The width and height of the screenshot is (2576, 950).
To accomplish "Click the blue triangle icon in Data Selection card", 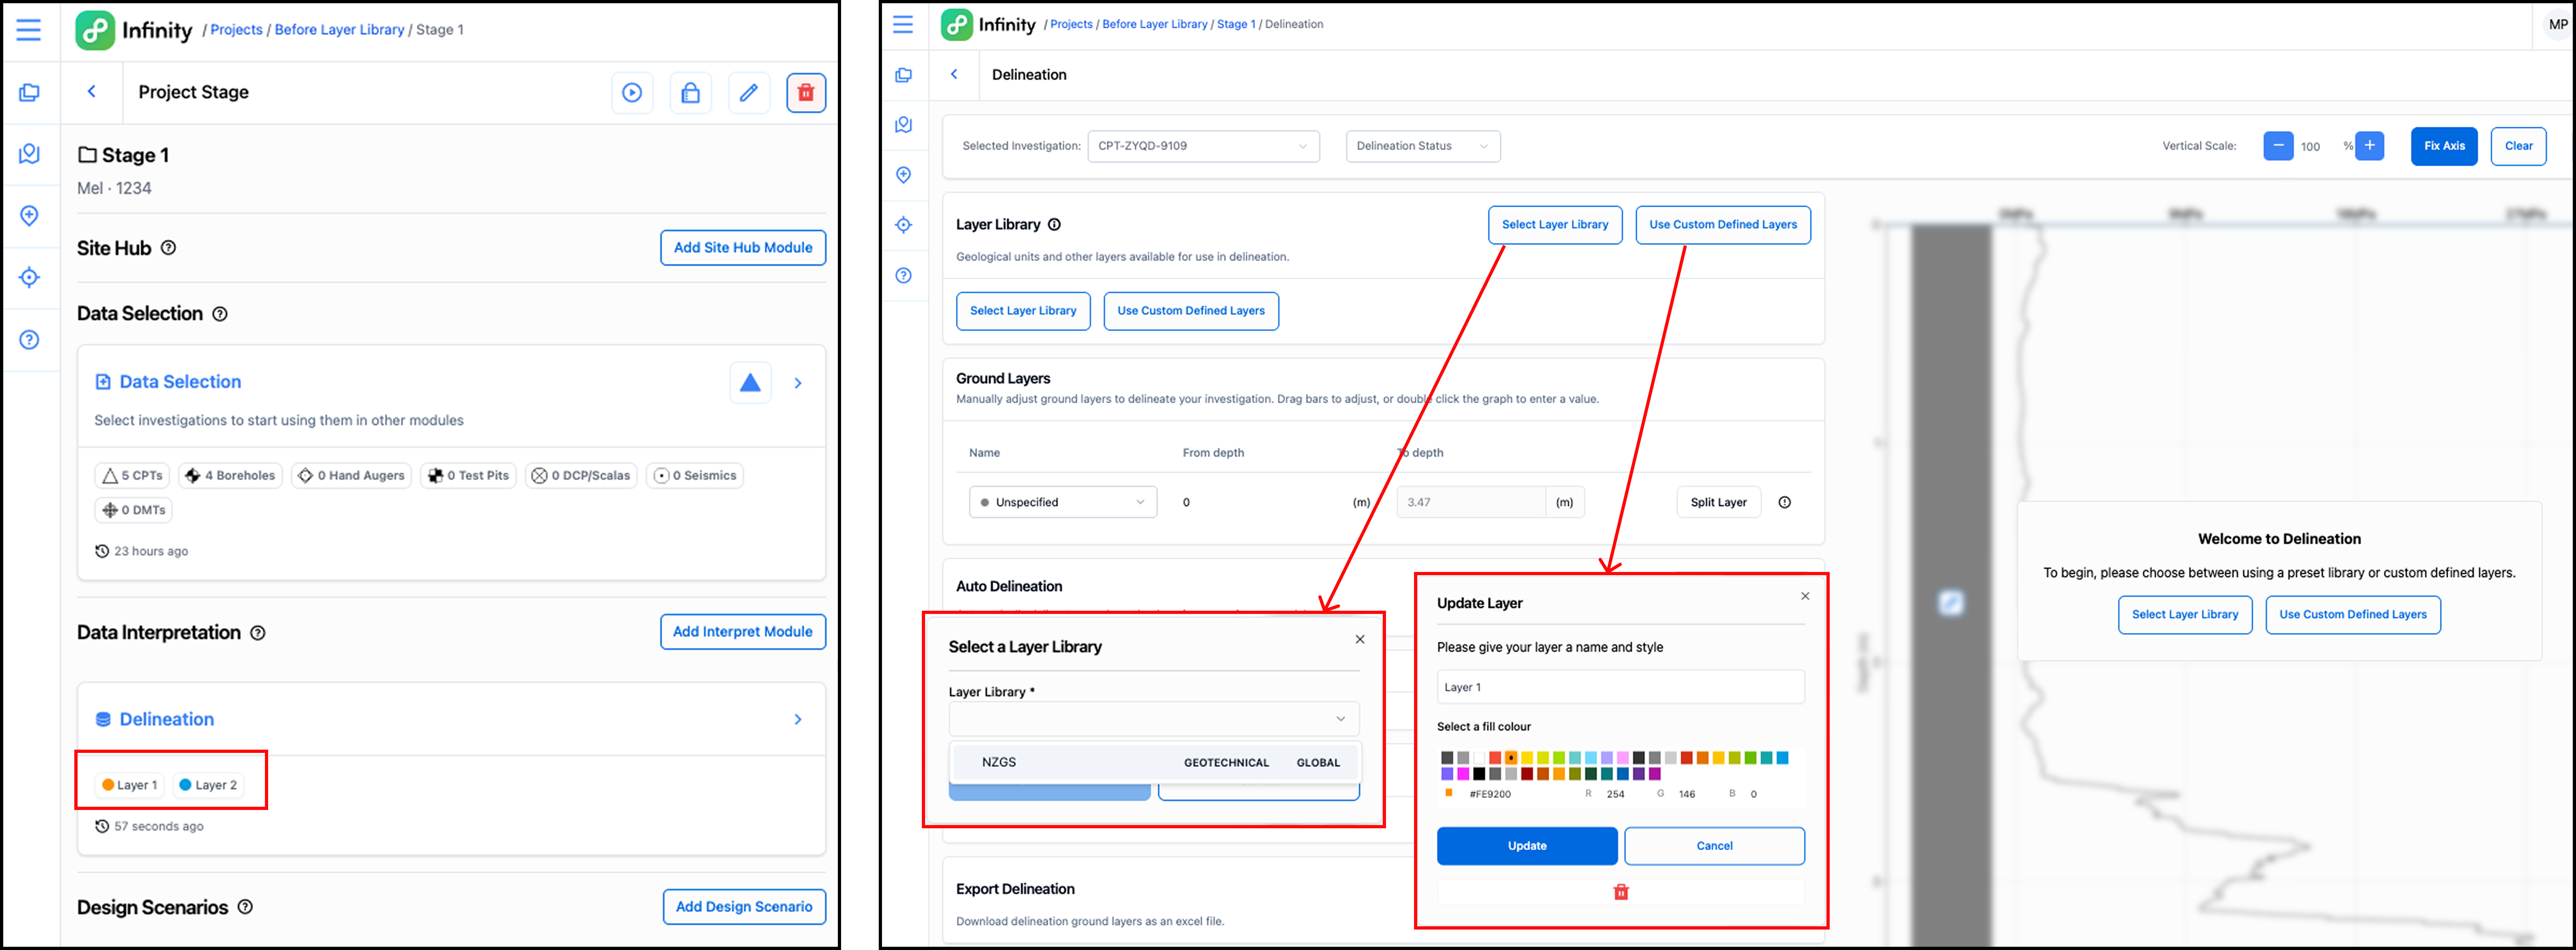I will pos(750,383).
